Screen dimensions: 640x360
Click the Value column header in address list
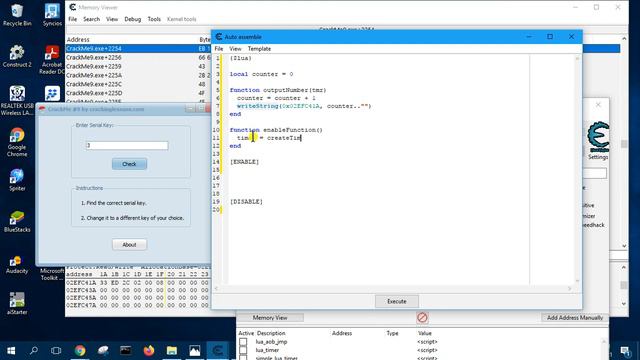424,333
